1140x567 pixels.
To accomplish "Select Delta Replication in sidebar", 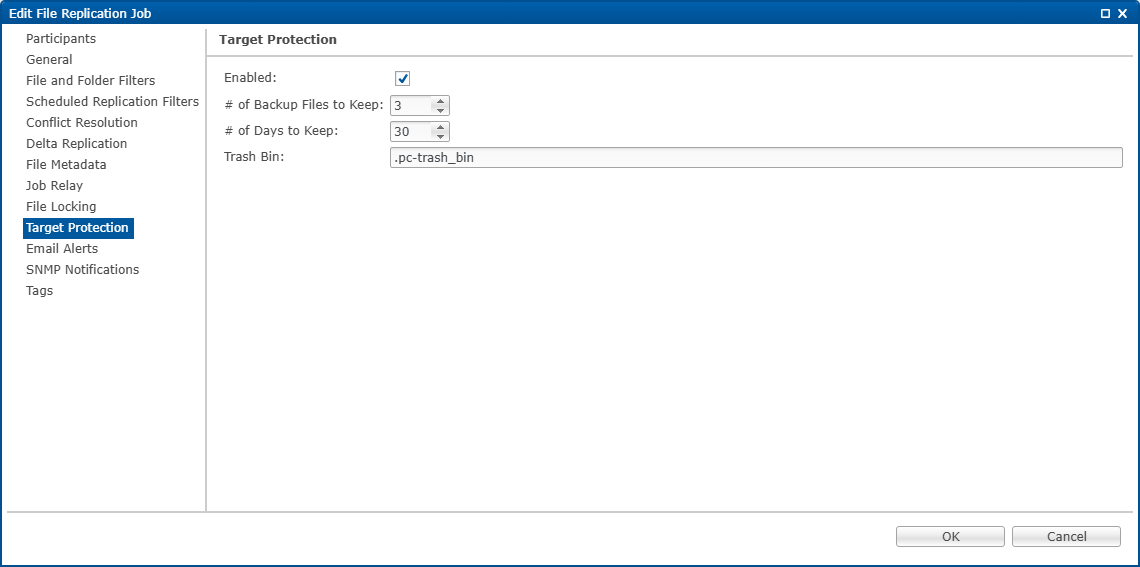I will [77, 144].
